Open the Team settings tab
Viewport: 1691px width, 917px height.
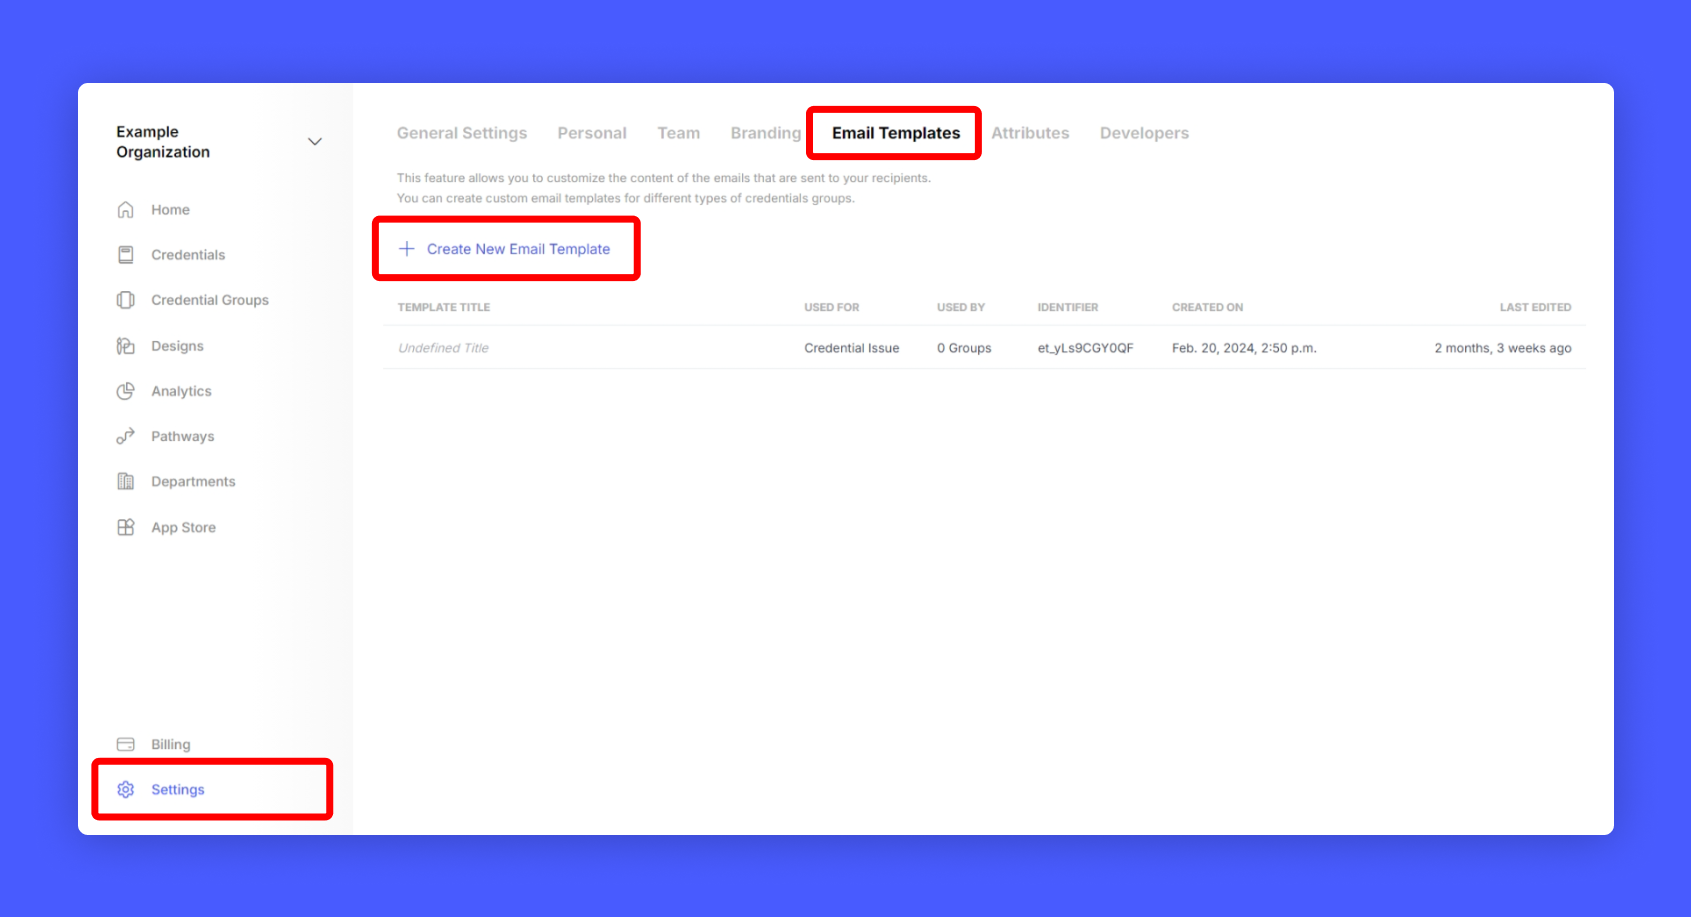coord(678,133)
